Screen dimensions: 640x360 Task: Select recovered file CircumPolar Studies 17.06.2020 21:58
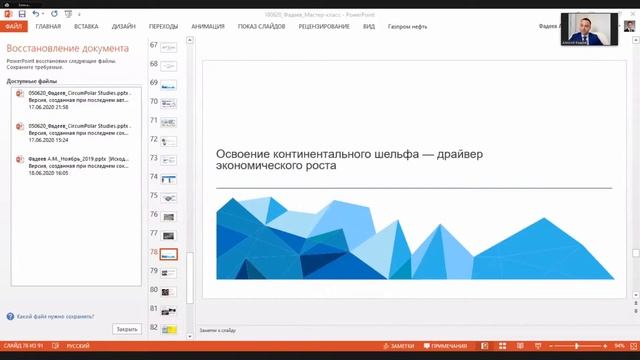click(76, 100)
